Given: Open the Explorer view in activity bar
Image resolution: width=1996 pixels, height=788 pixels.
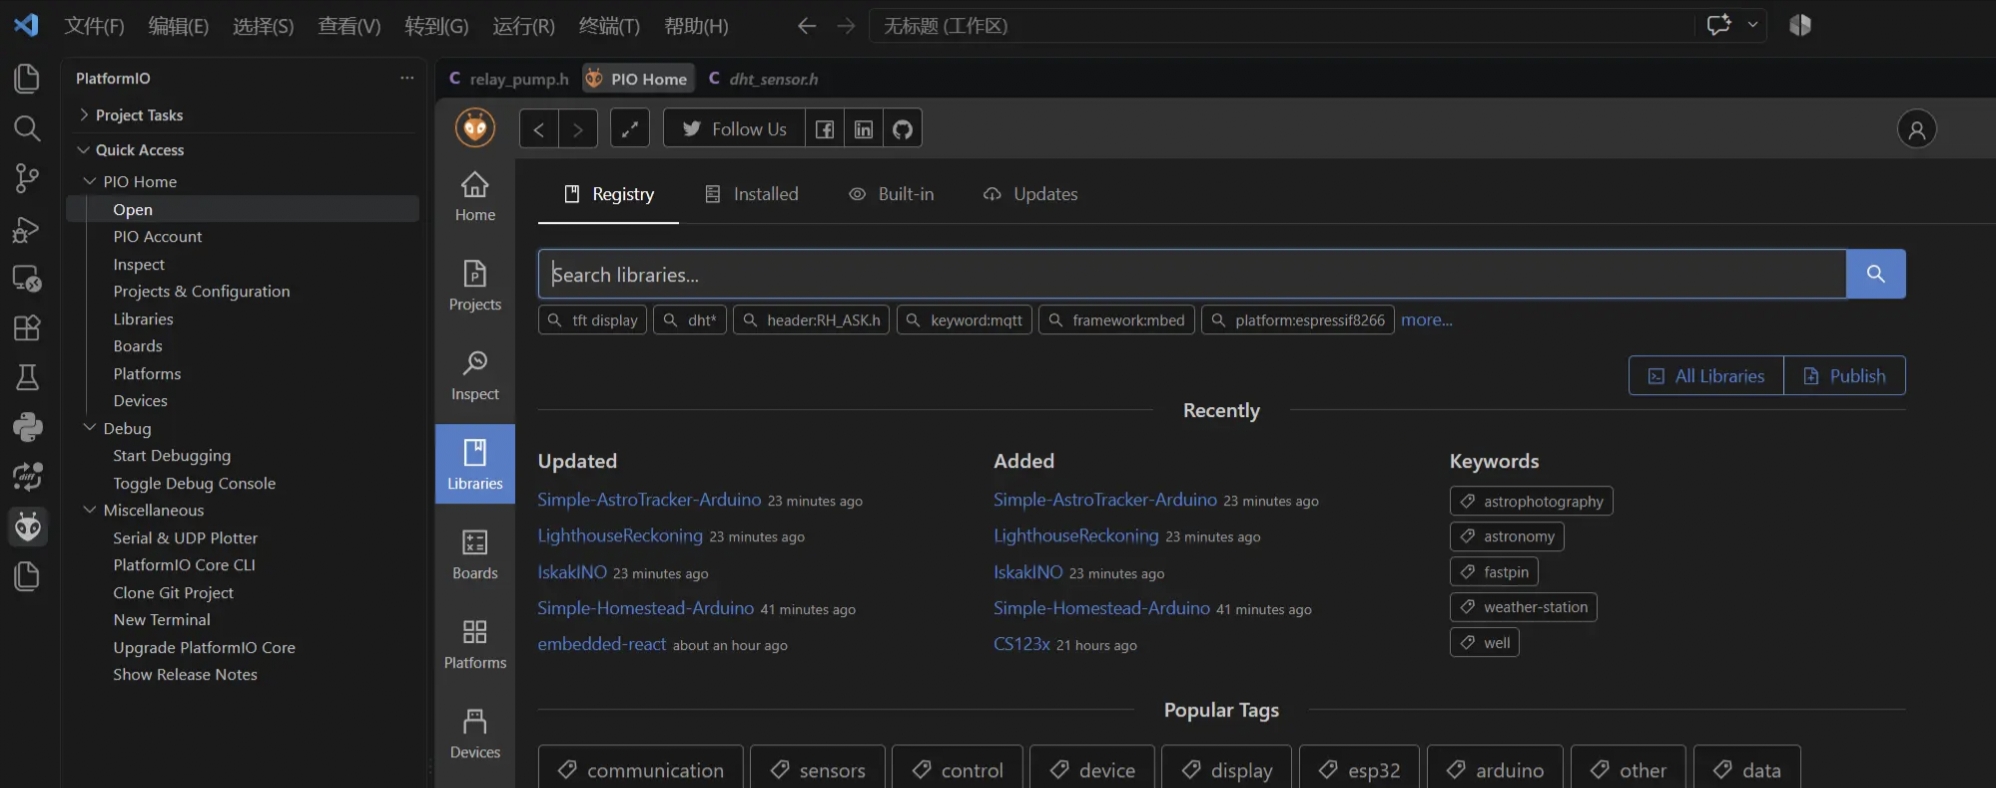Looking at the screenshot, I should pyautogui.click(x=27, y=78).
